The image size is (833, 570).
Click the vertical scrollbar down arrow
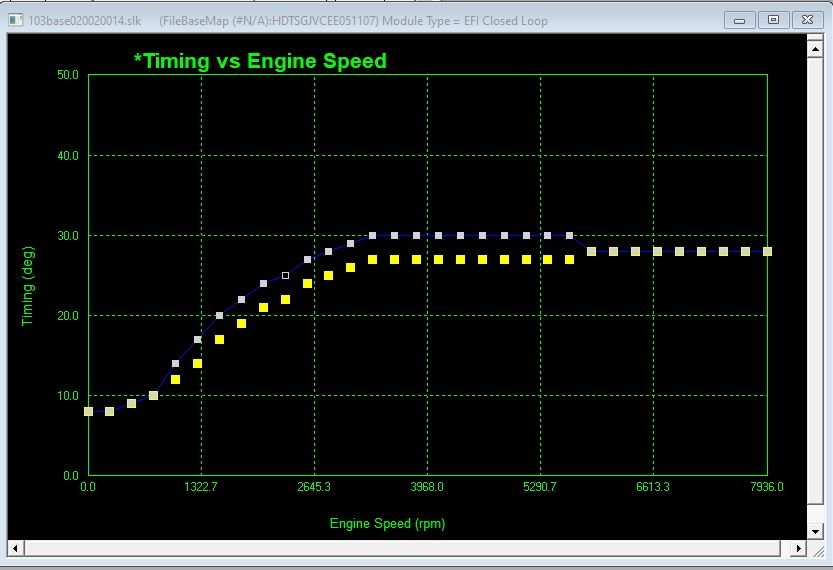click(815, 531)
